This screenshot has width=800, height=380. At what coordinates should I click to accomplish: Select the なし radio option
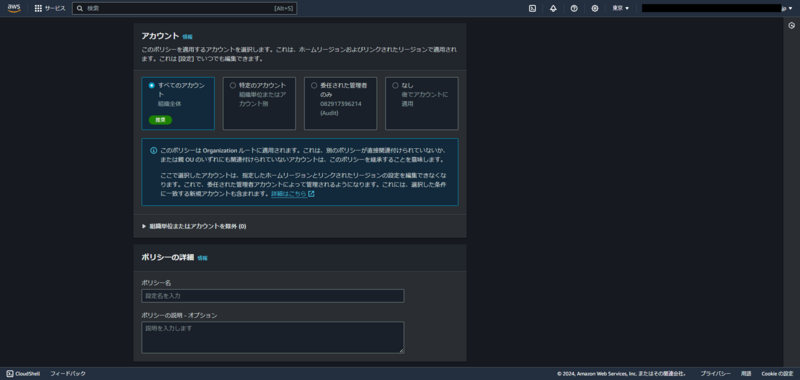(x=395, y=86)
